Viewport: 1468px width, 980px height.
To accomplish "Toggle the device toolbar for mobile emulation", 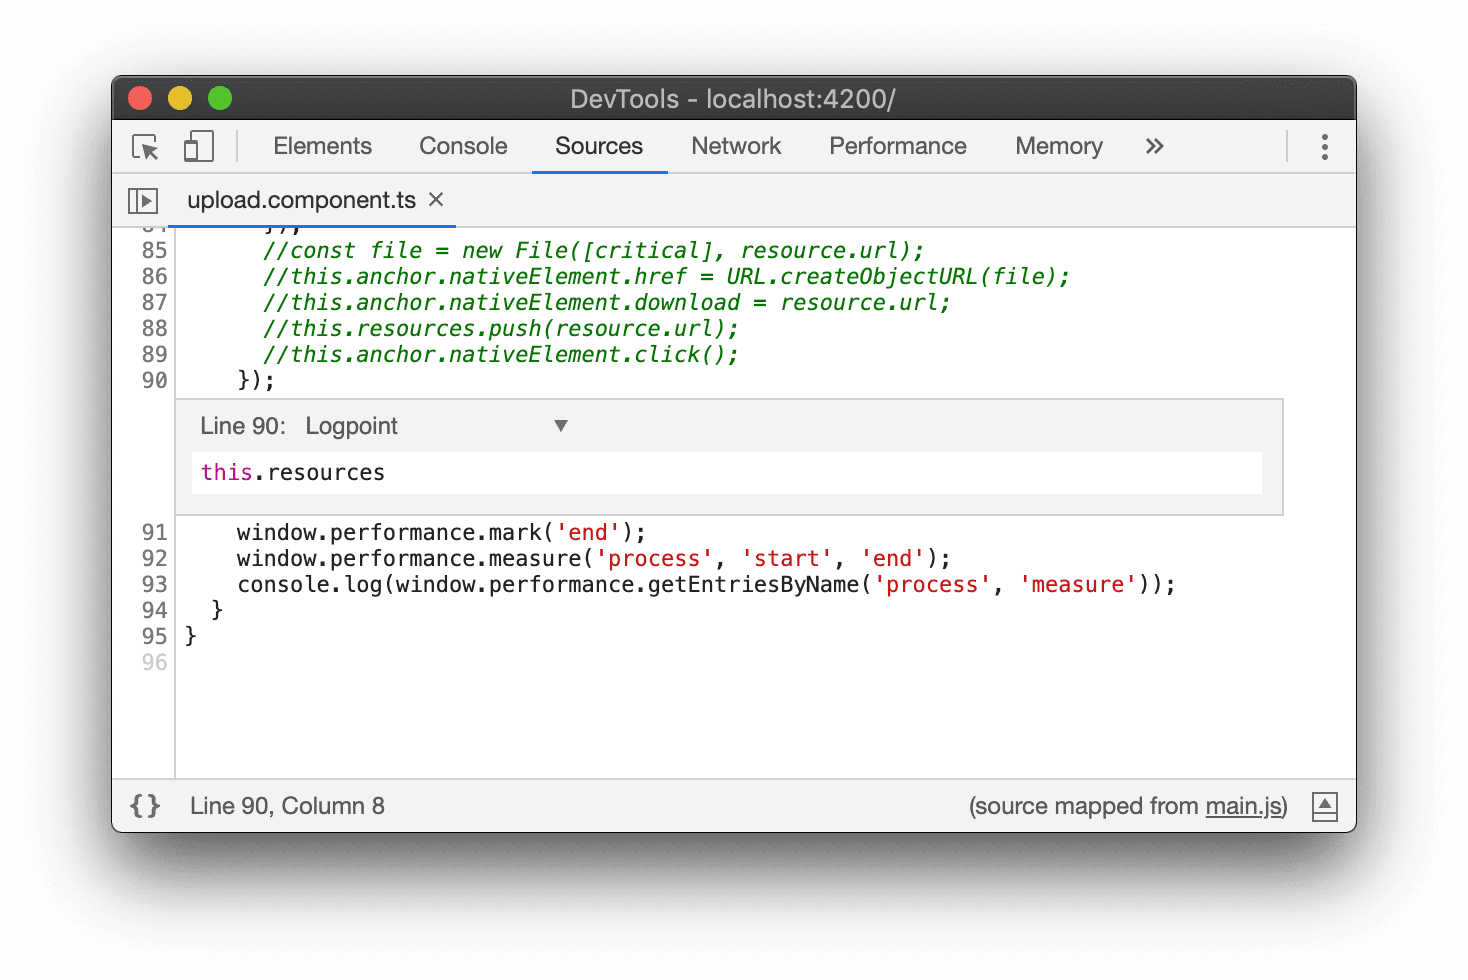I will coord(198,146).
